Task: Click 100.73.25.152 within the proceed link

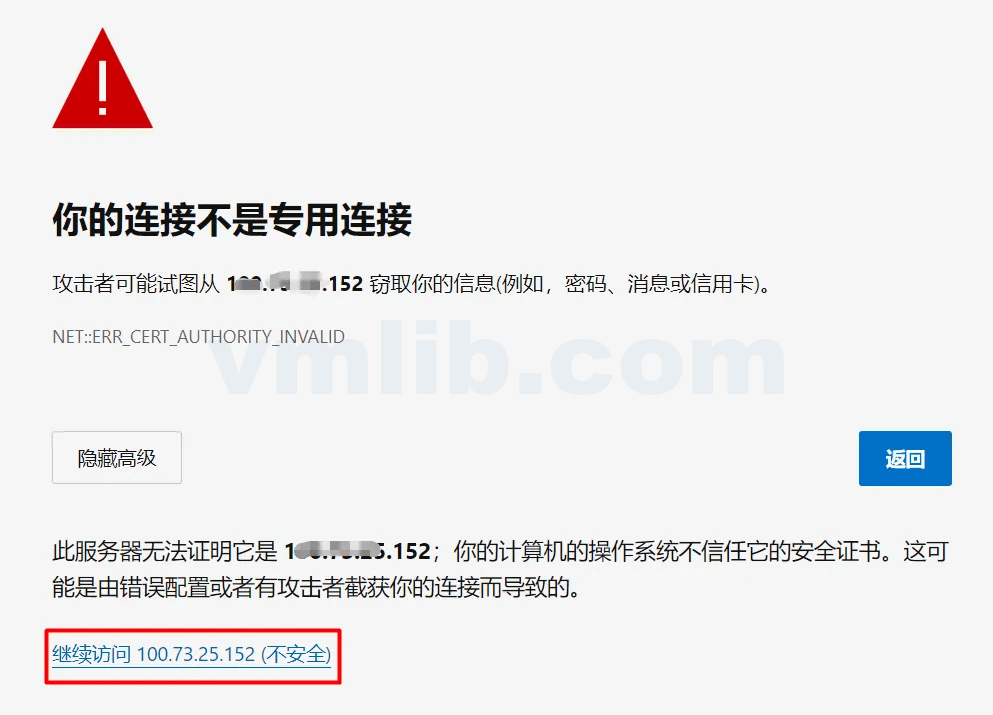Action: click(196, 654)
